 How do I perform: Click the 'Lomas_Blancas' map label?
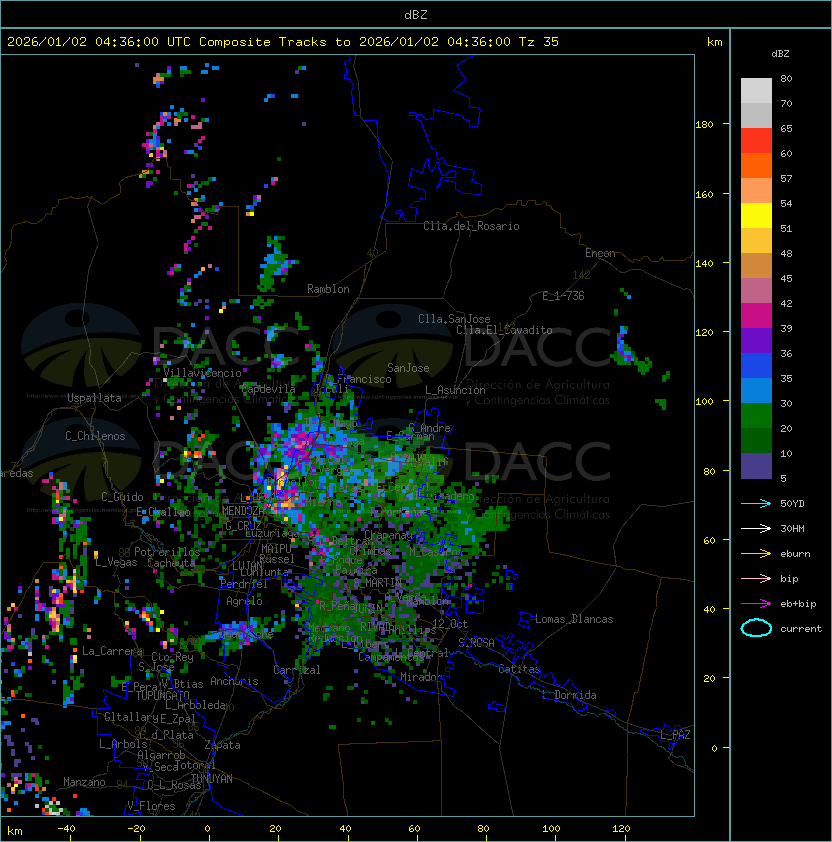coord(574,619)
